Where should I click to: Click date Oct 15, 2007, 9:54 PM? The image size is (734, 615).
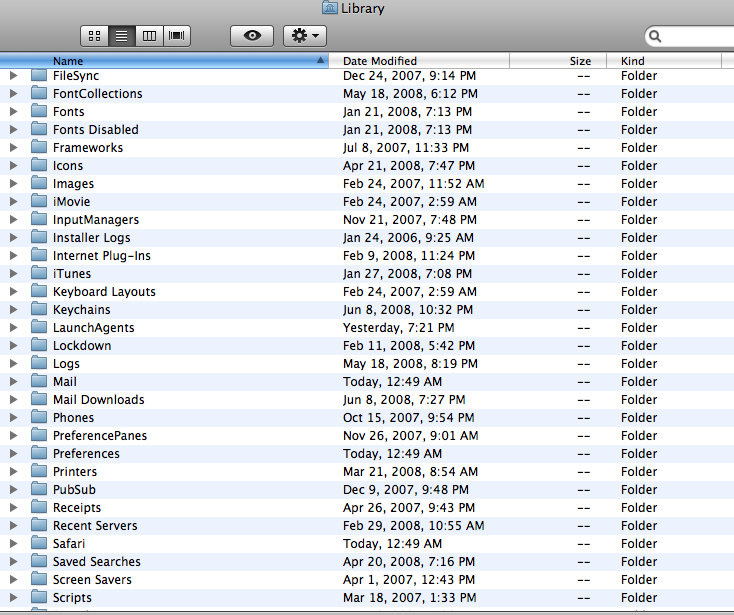(409, 417)
